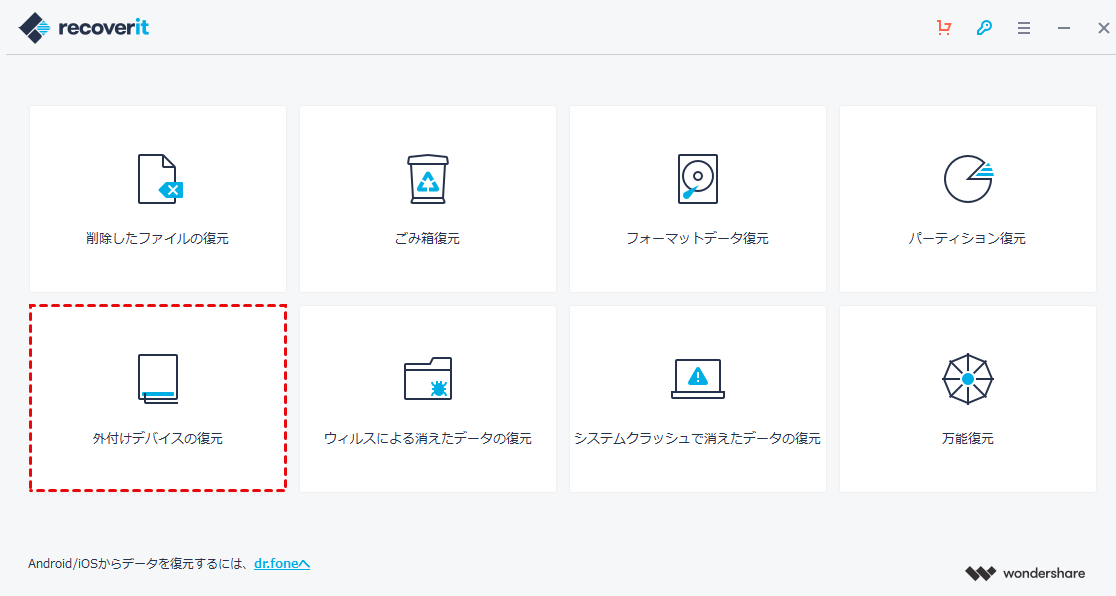Click the partition pie chart icon
This screenshot has height=596, width=1116.
click(x=968, y=179)
